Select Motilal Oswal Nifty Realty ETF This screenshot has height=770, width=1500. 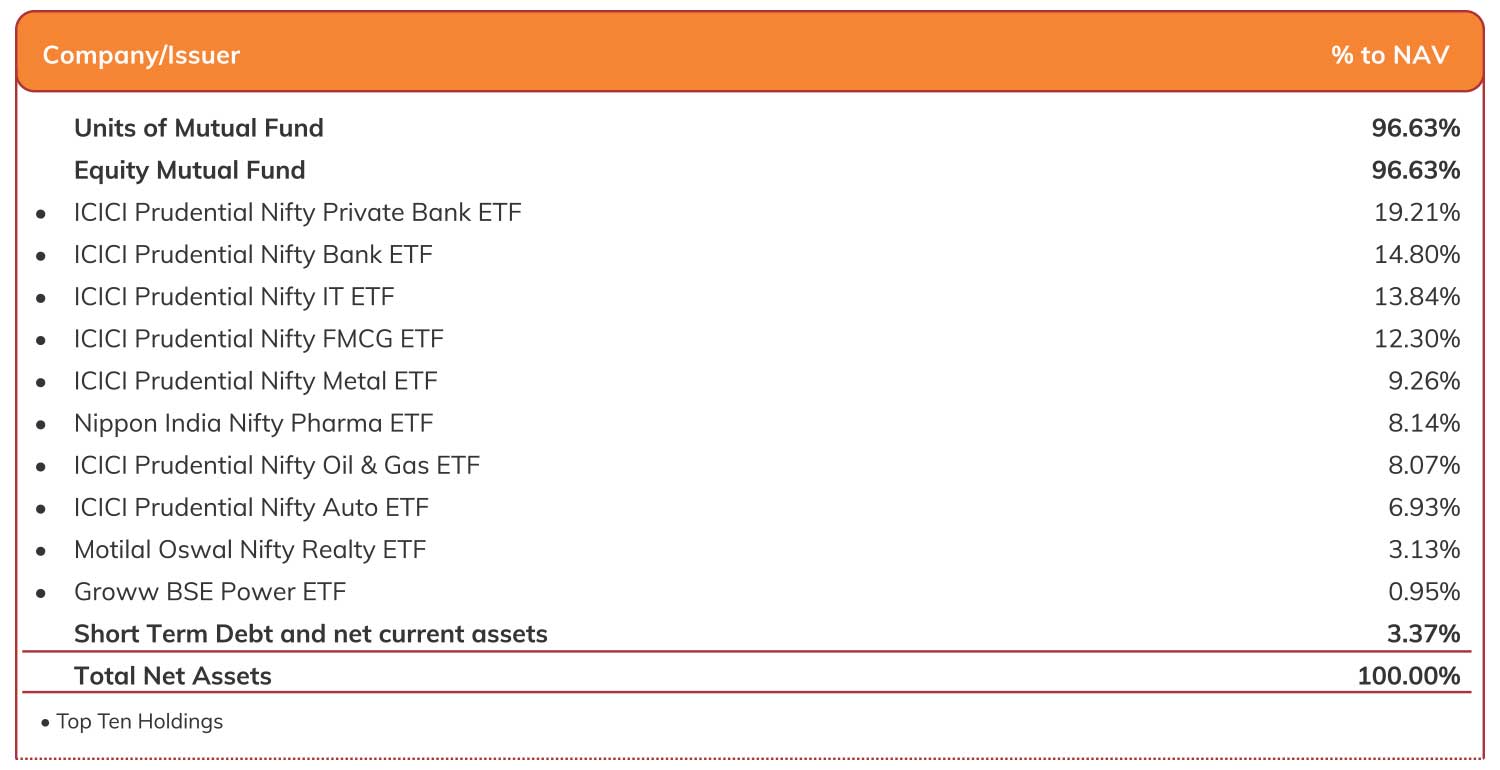click(x=250, y=549)
